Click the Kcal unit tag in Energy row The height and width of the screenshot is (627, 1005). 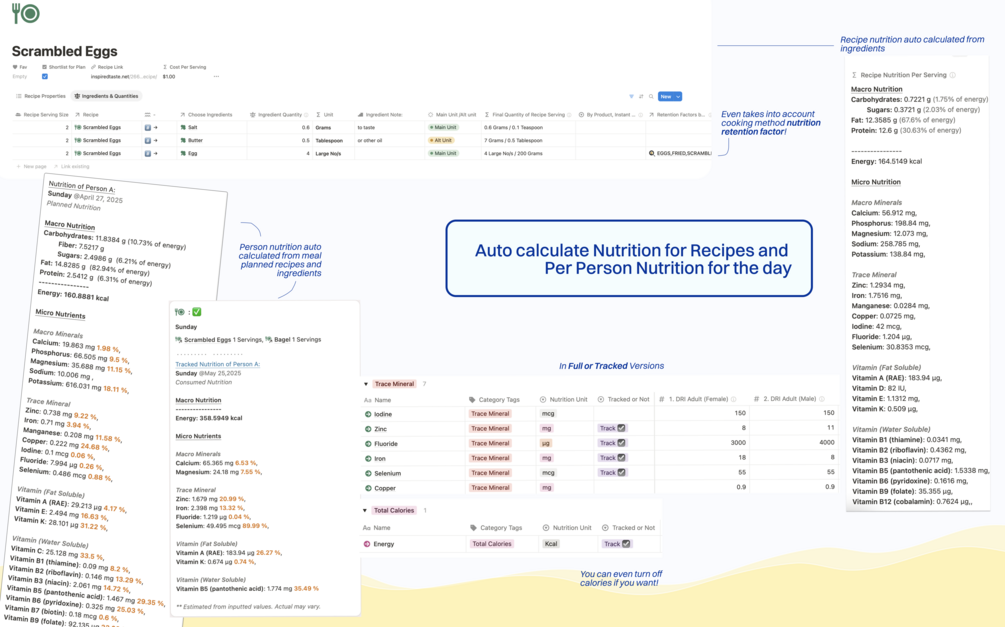[551, 544]
